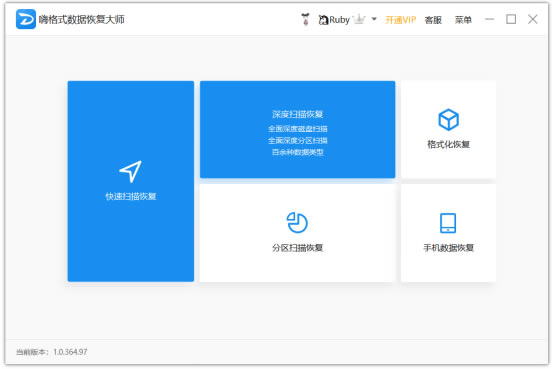Screen dimensions: 554x369
Task: Click the 开通VIP link
Action: tap(401, 20)
